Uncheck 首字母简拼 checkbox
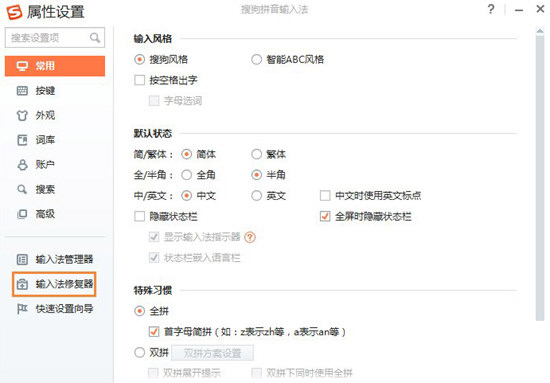The width and height of the screenshot is (550, 383). [x=154, y=332]
